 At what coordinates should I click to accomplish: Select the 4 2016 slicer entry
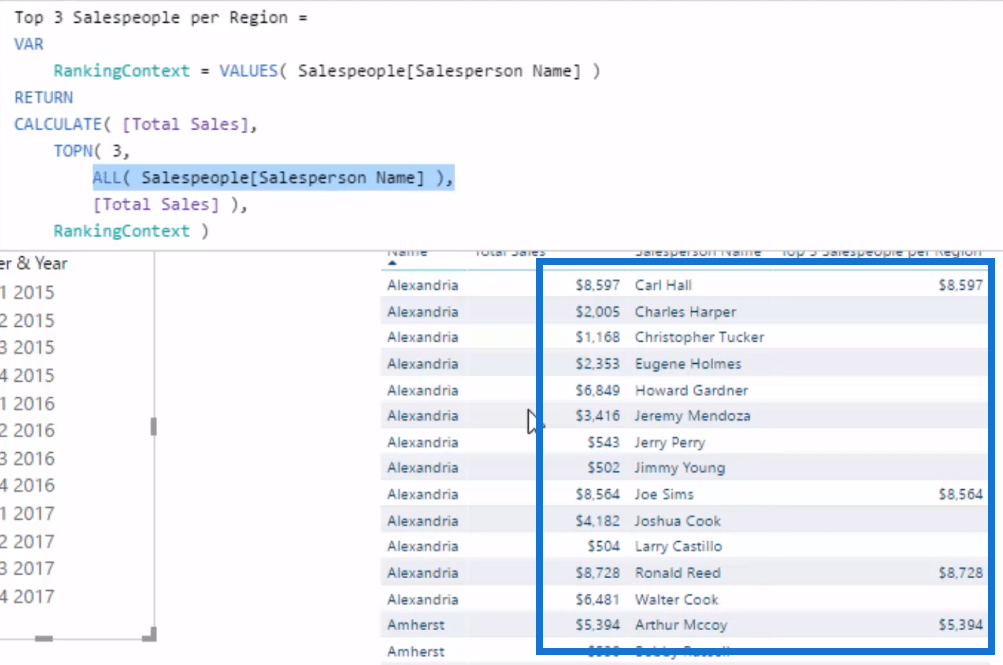[28, 486]
